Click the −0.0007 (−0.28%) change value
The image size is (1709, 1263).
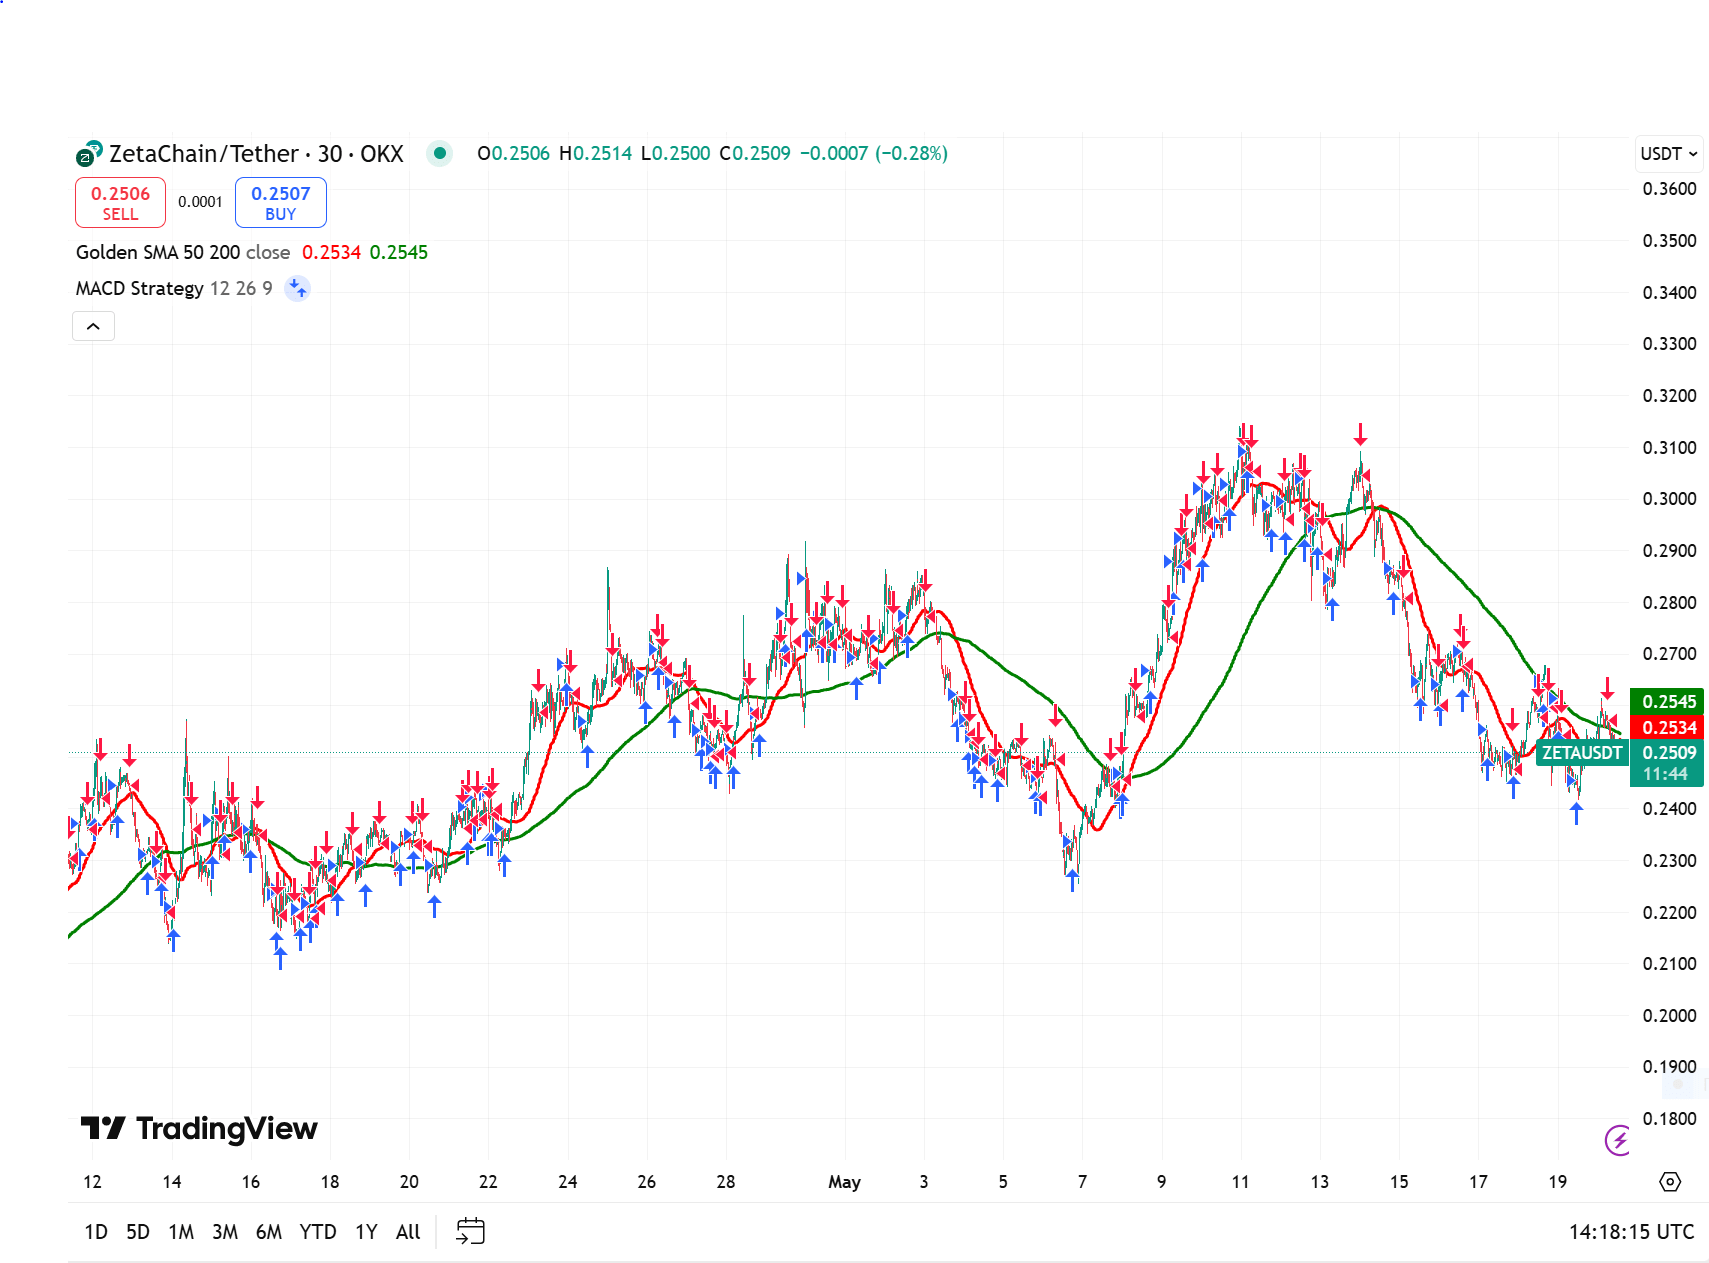[x=873, y=153]
